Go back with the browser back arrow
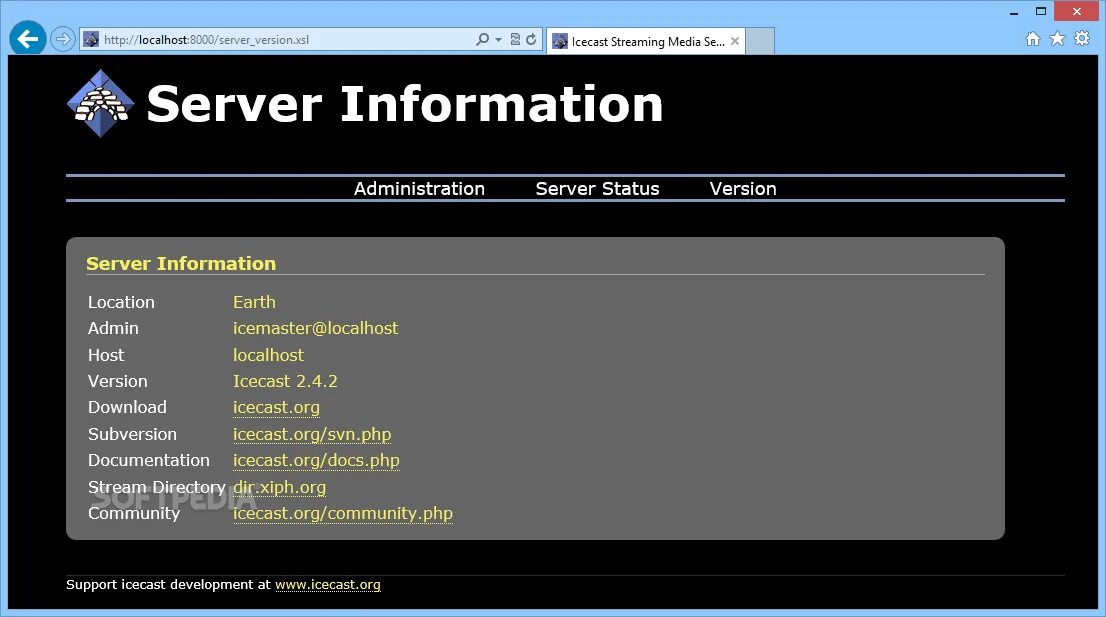The width and height of the screenshot is (1106, 617). tap(28, 38)
